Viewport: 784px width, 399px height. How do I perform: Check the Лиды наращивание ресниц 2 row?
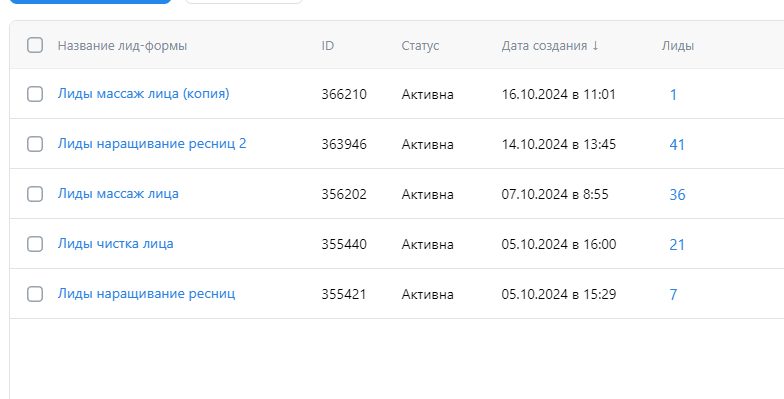(34, 144)
